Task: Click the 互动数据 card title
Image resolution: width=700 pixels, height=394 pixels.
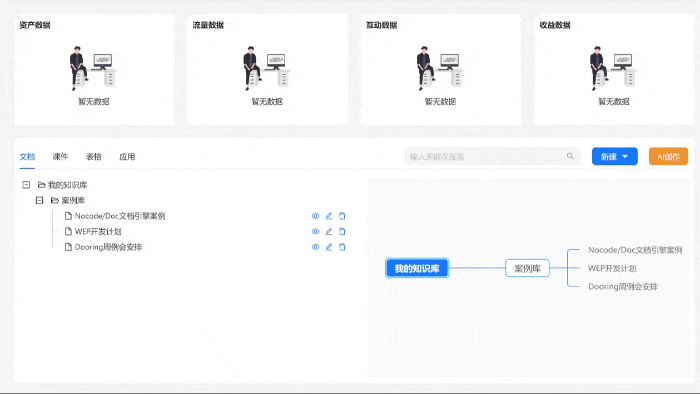Action: pos(382,25)
